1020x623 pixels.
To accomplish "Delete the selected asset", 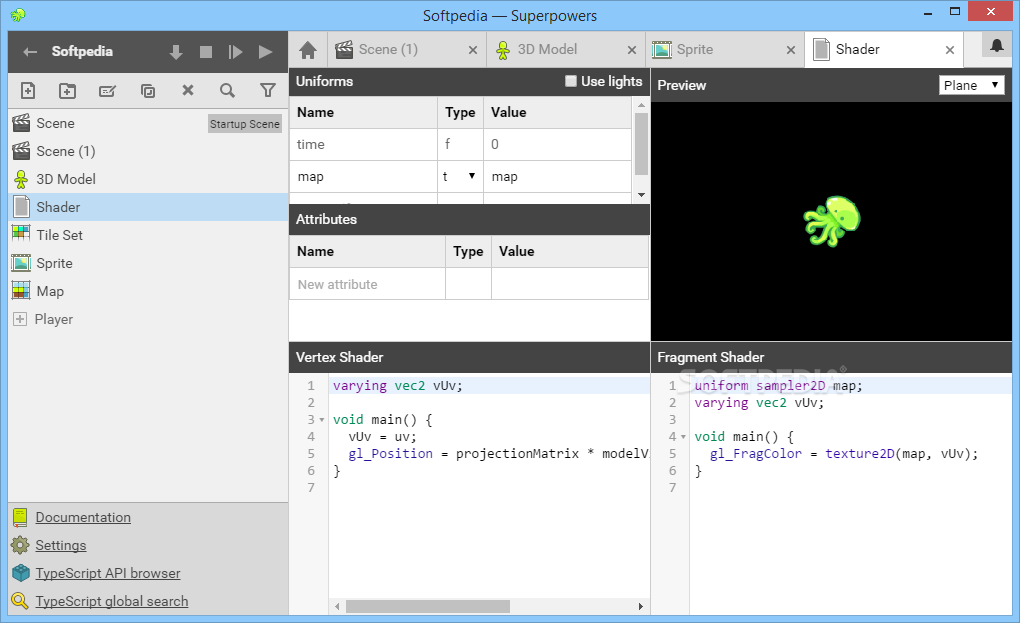I will tap(188, 90).
